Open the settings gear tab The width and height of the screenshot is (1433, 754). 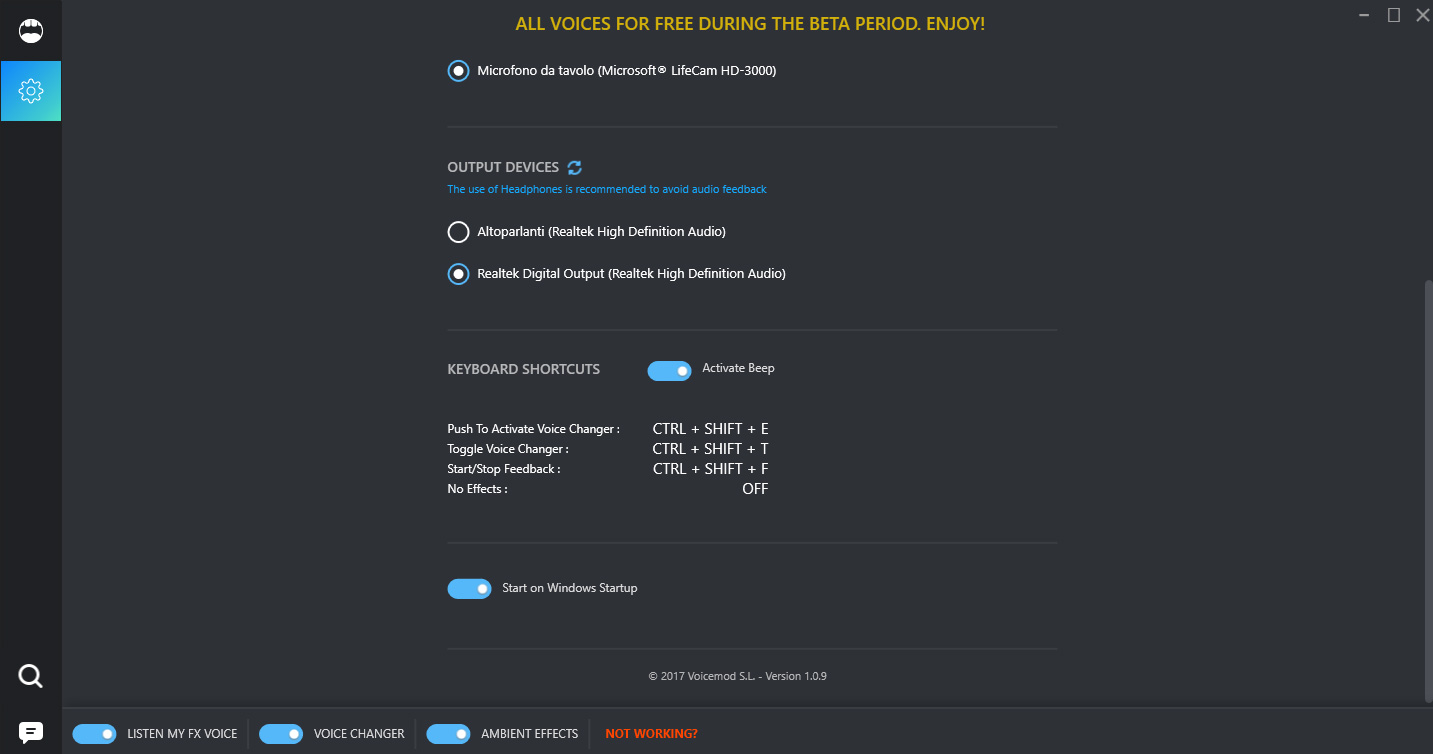(31, 91)
